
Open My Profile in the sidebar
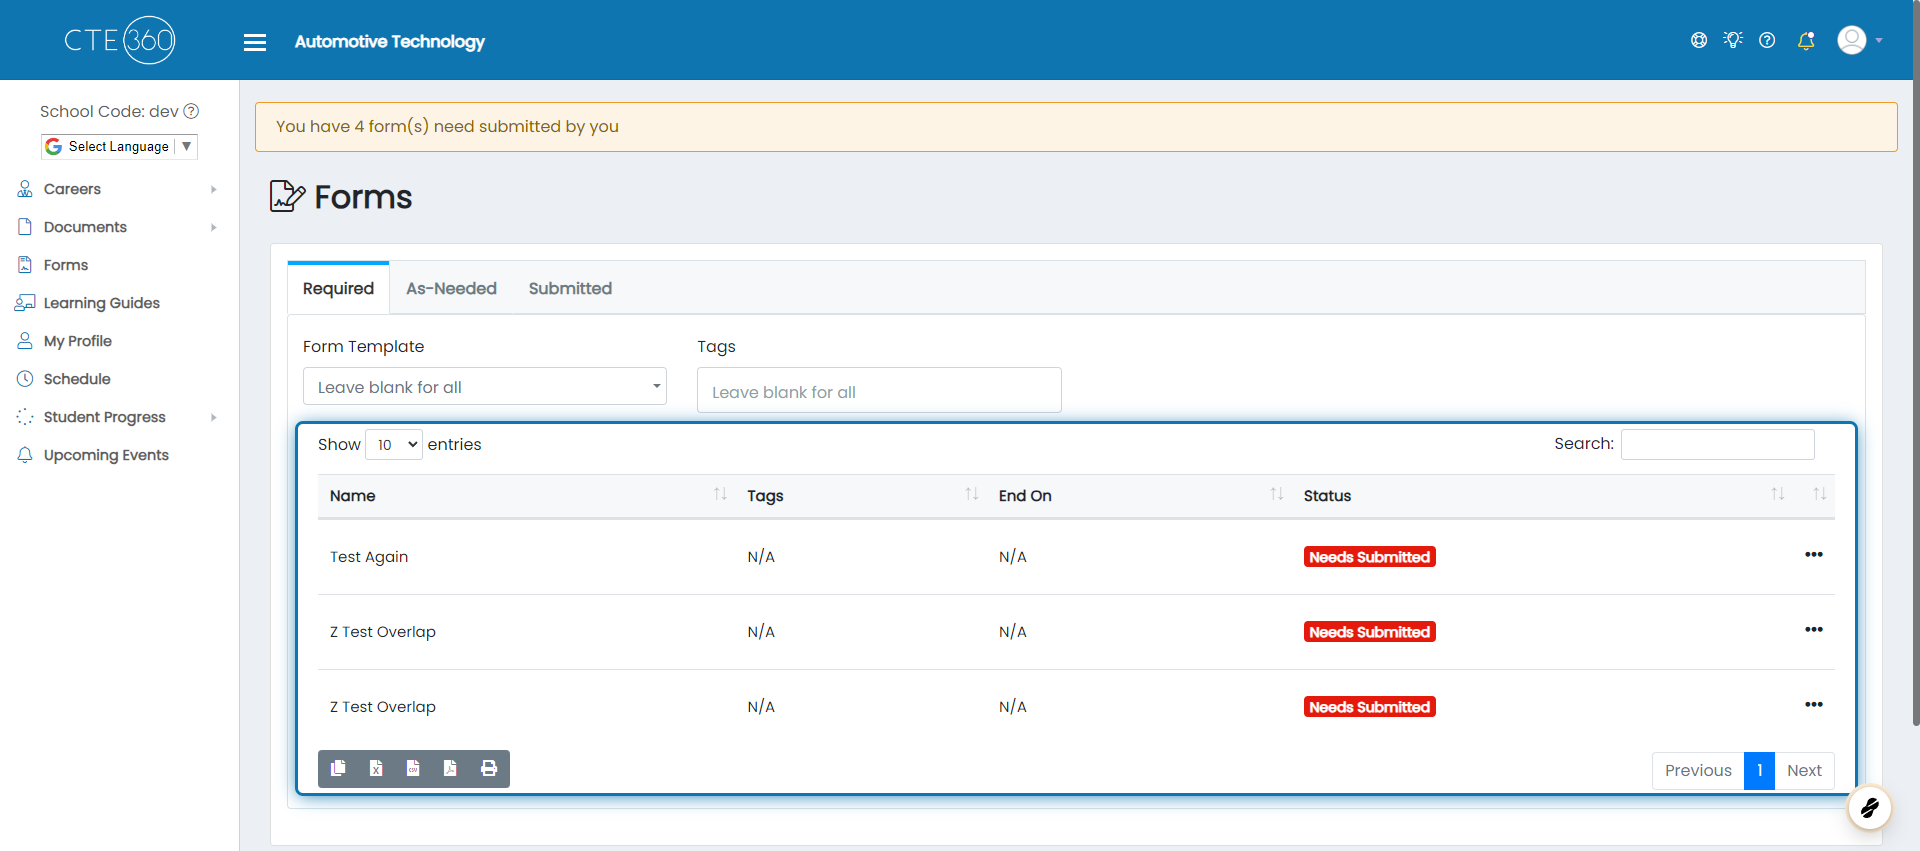click(x=78, y=341)
